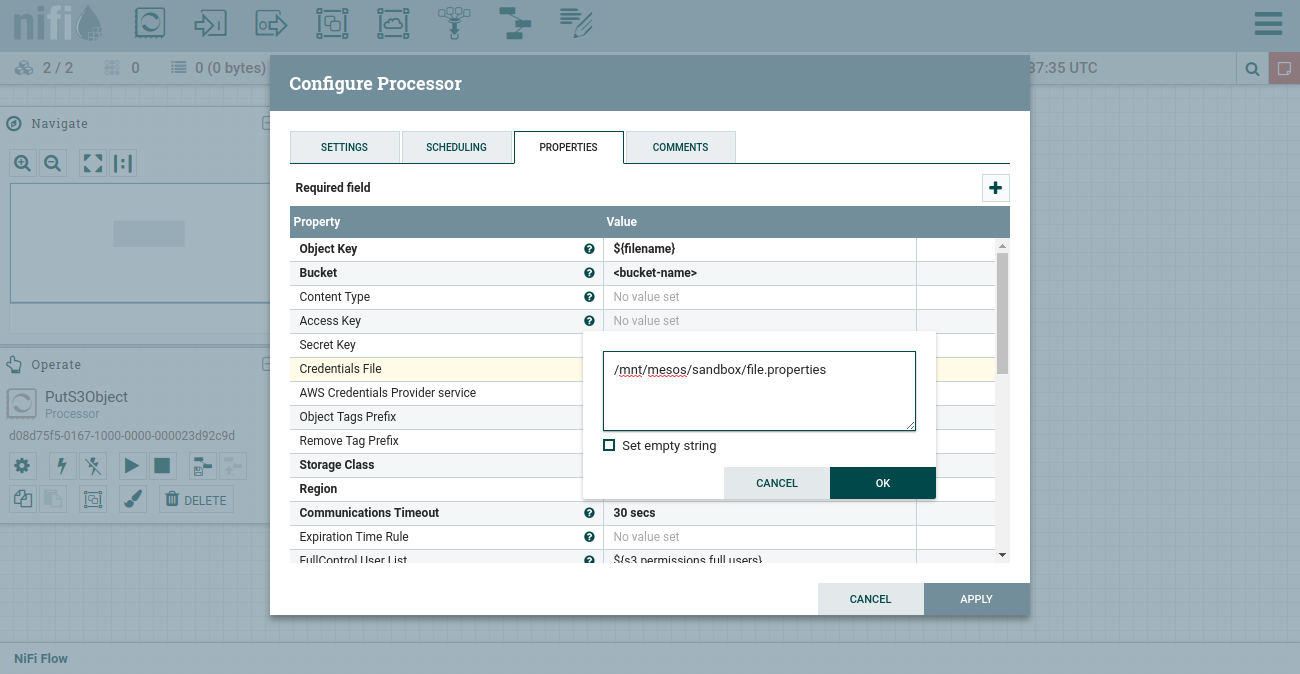Viewport: 1300px width, 674px height.
Task: Click the Process Group toolbar icon
Action: 332,22
